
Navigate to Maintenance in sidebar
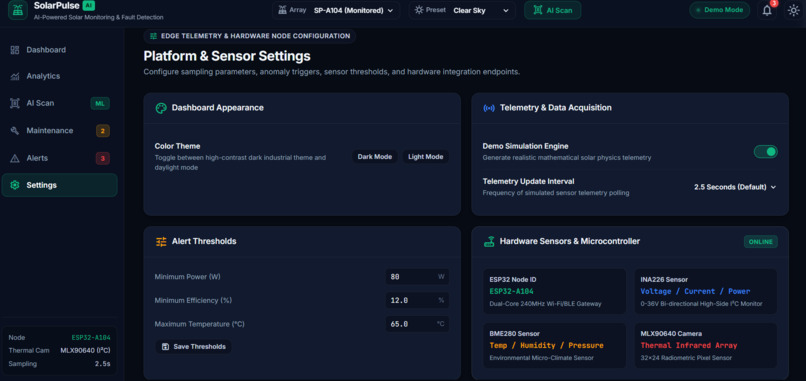60,131
